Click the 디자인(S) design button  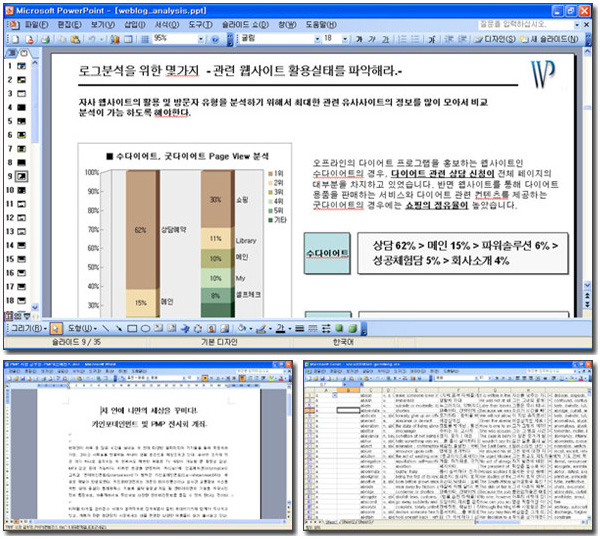point(495,39)
